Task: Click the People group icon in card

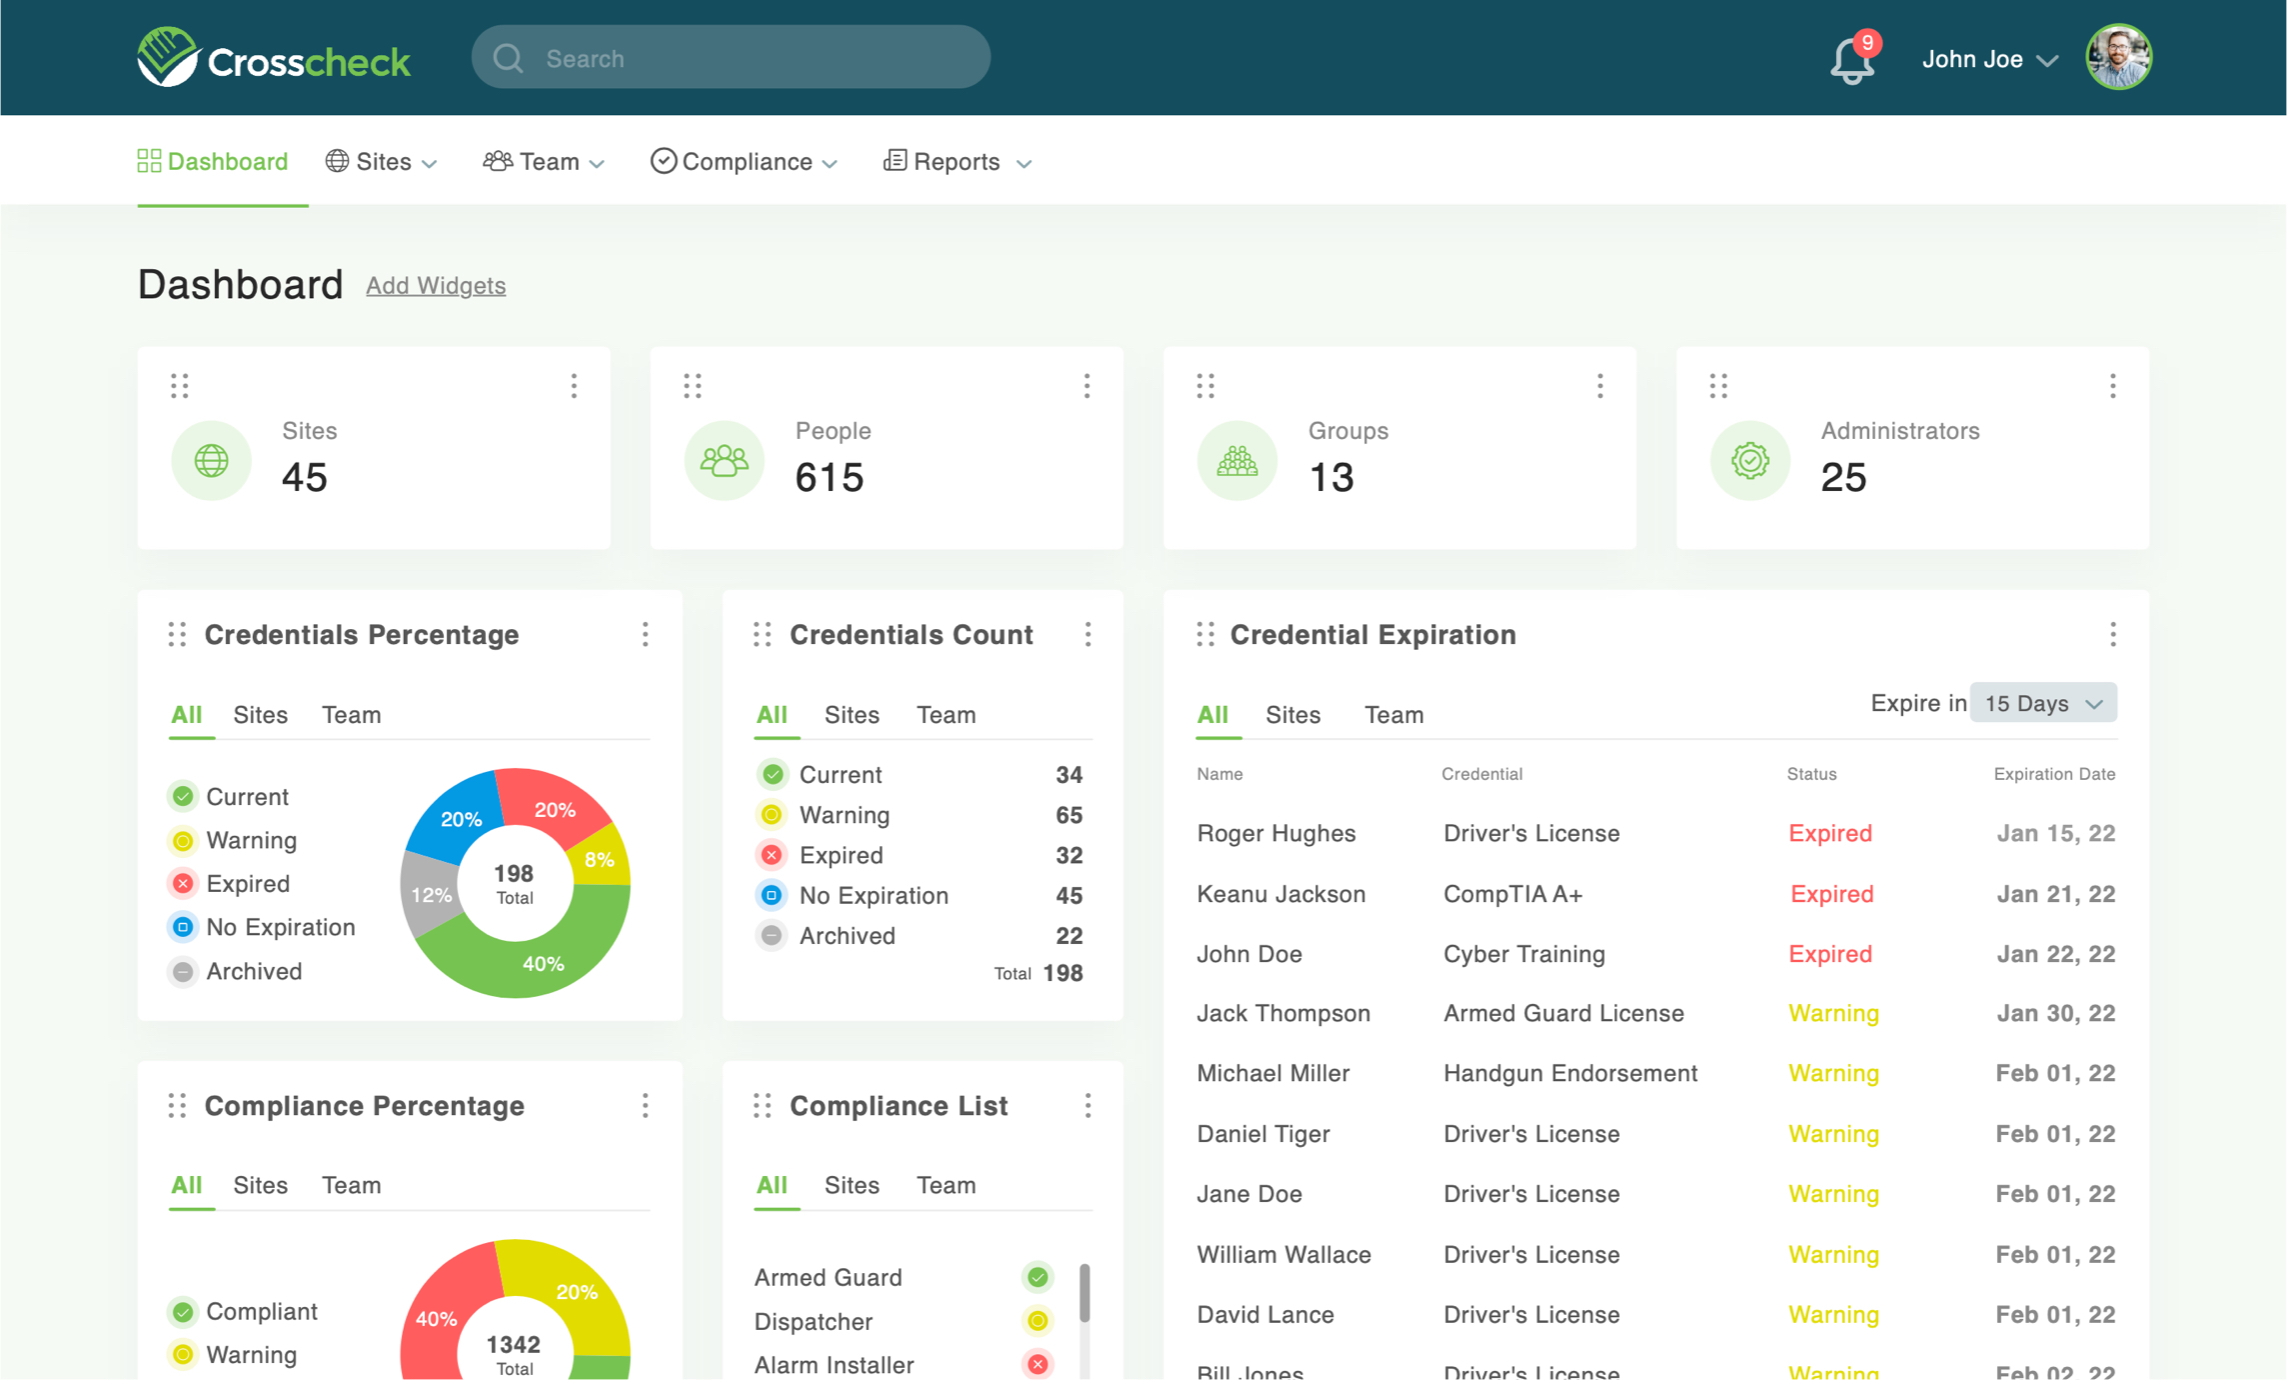Action: pyautogui.click(x=724, y=460)
